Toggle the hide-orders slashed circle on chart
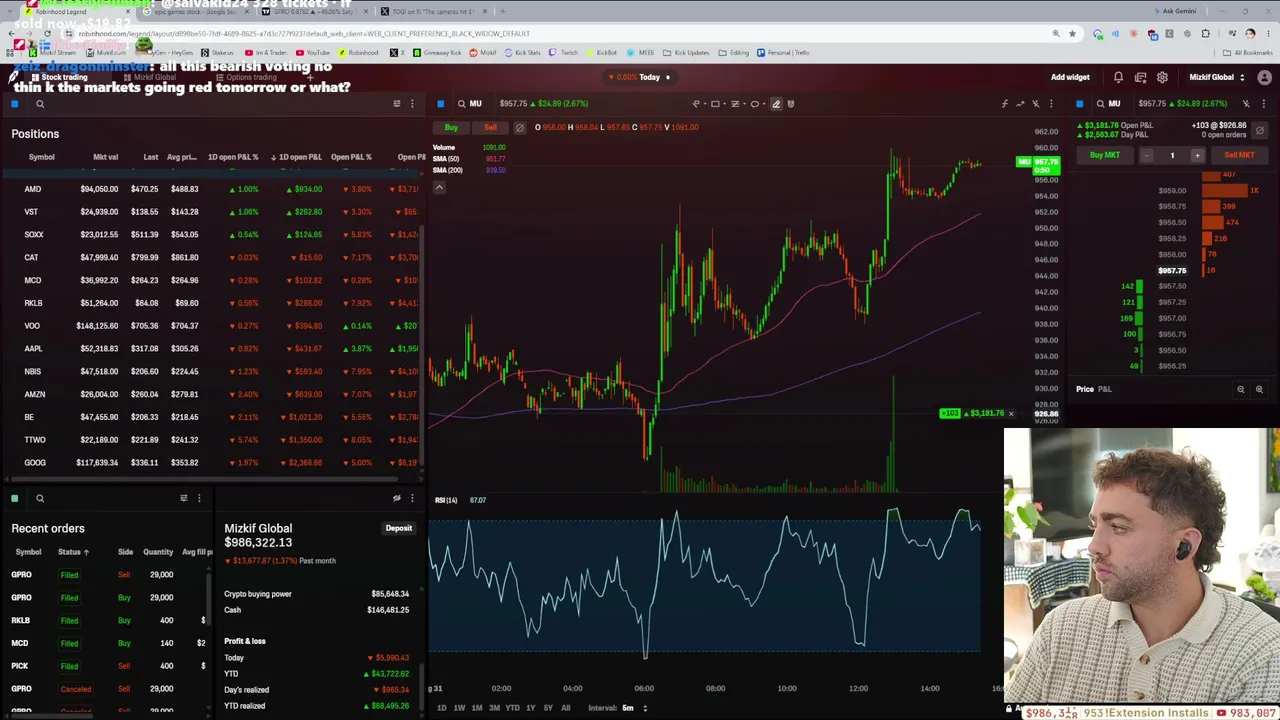Screen dimensions: 1280x720 (x=519, y=127)
